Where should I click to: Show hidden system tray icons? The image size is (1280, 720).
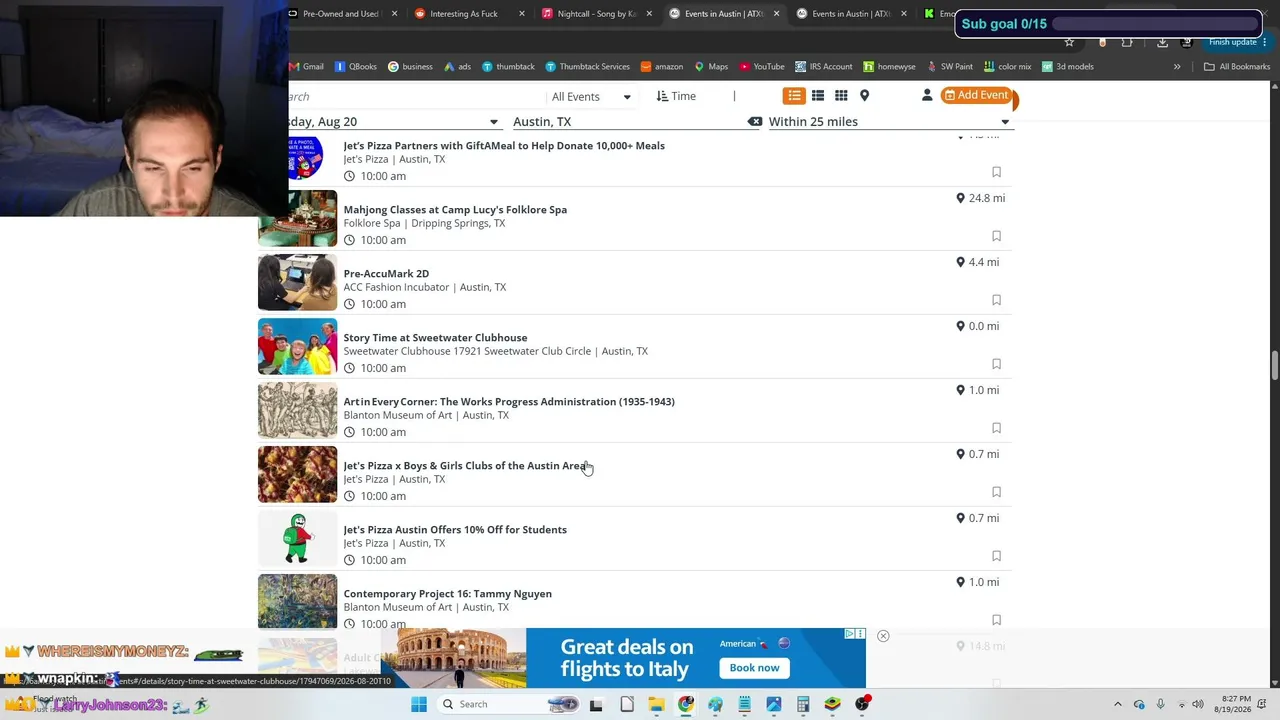(1118, 704)
